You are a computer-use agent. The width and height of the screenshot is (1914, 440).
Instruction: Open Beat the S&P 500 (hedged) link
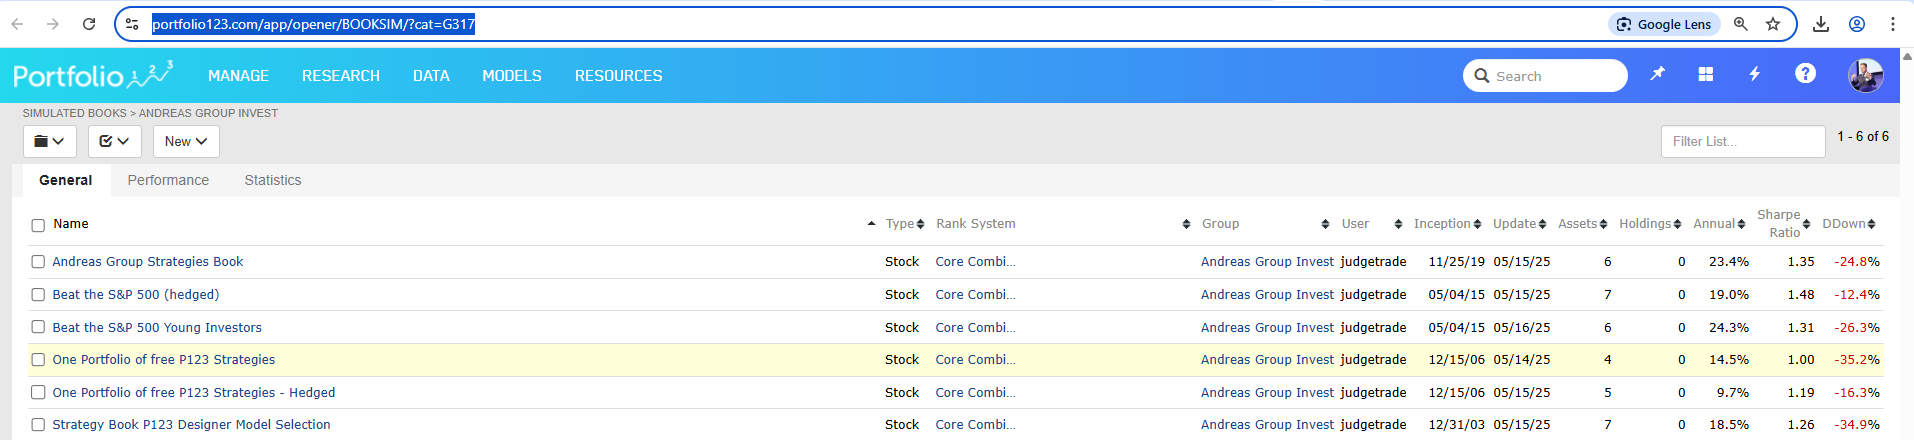click(x=136, y=295)
